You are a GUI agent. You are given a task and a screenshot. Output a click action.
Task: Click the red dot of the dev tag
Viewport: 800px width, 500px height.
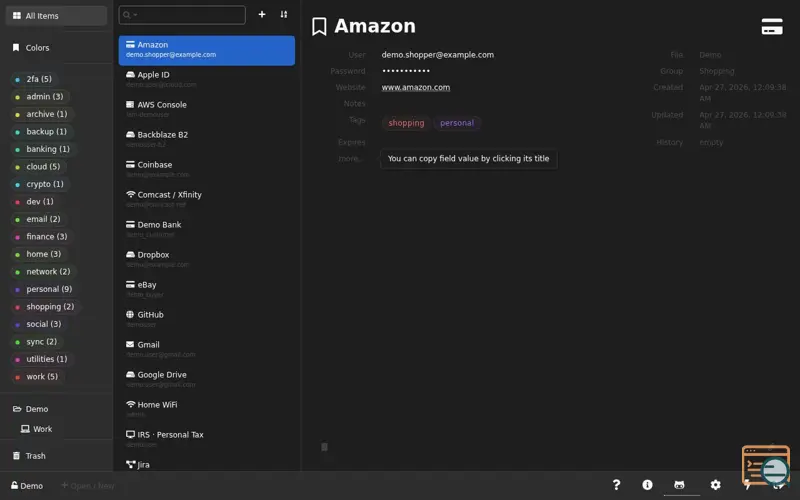click(17, 202)
